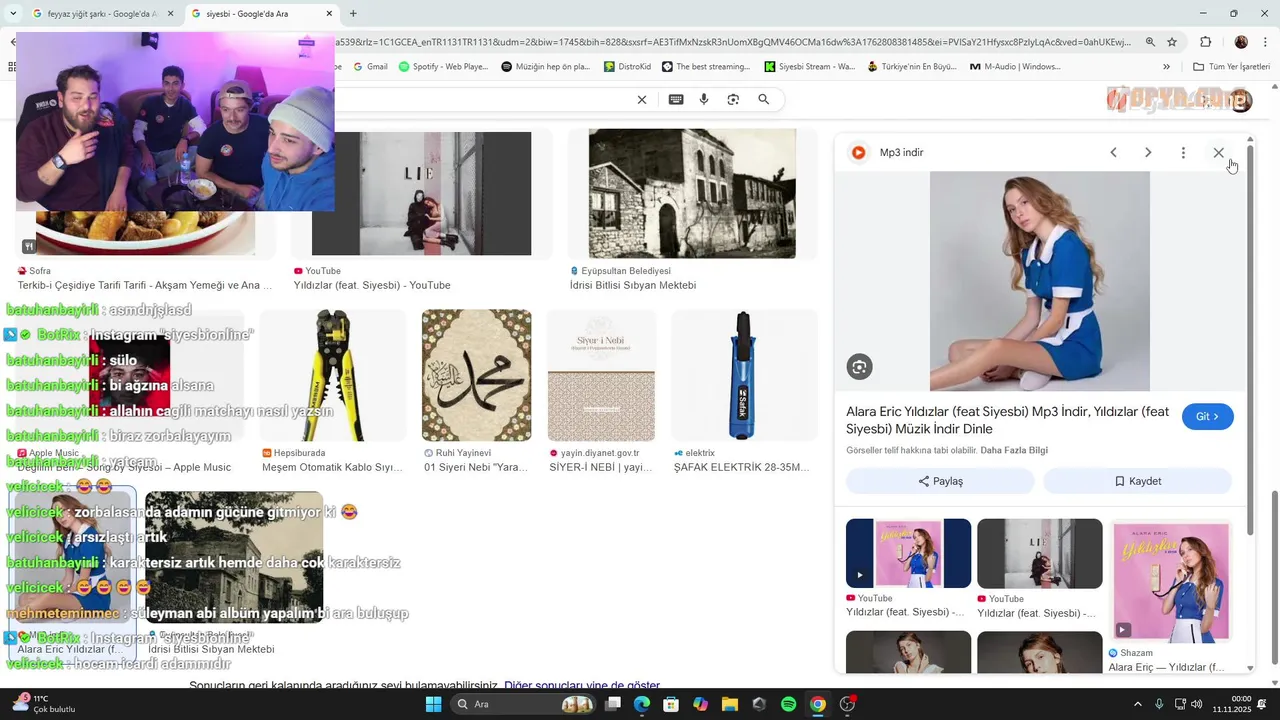Image resolution: width=1280 pixels, height=720 pixels.
Task: Clear the Google search box text
Action: point(642,99)
